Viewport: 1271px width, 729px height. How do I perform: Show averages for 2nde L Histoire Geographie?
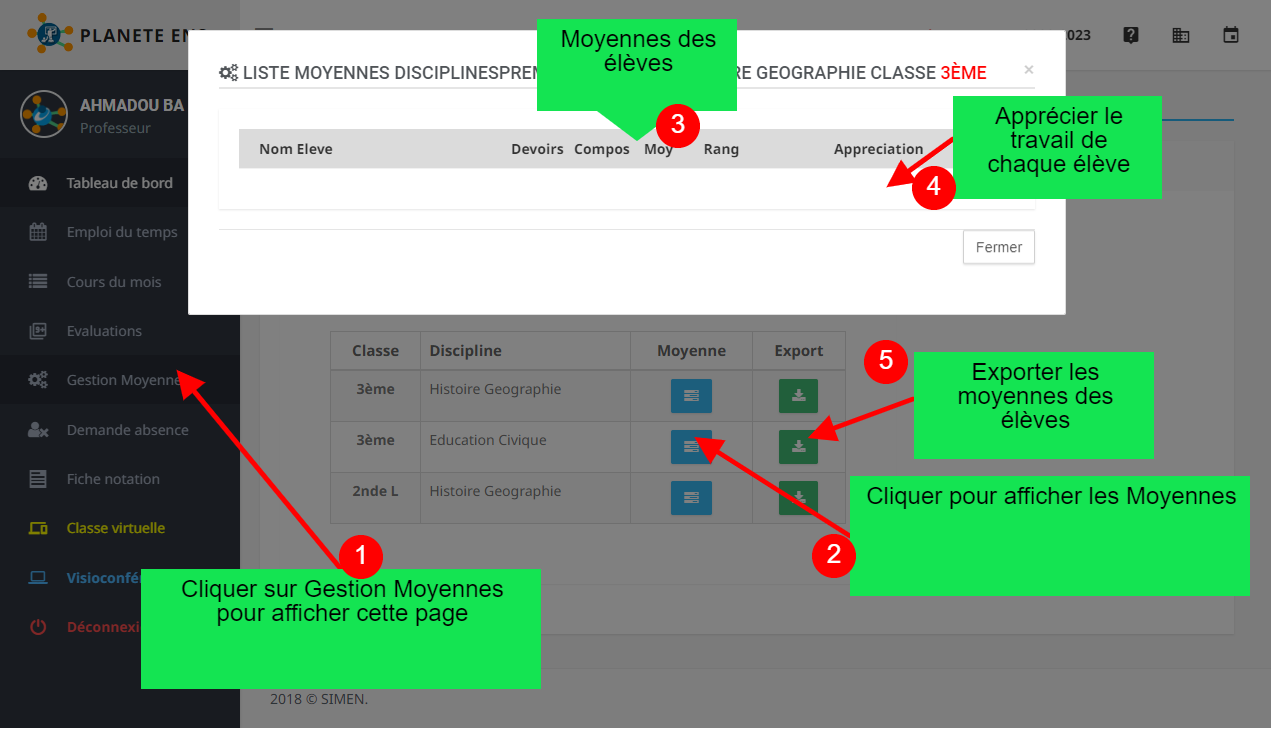(x=691, y=497)
